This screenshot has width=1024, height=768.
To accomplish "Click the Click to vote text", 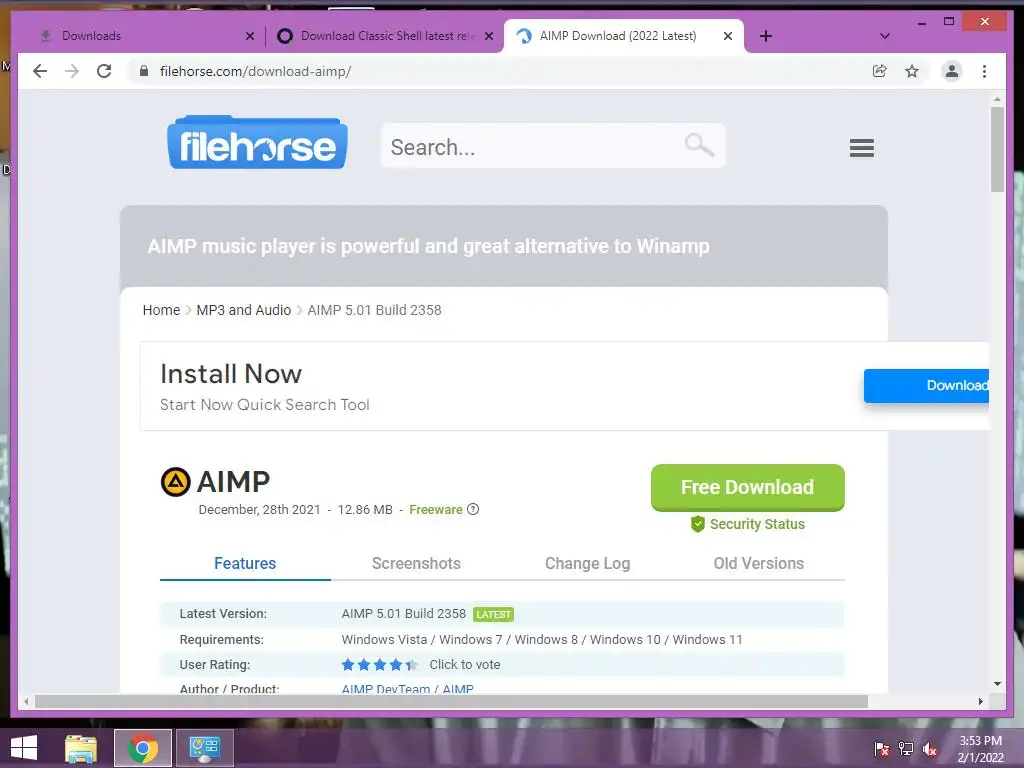I will 464,665.
